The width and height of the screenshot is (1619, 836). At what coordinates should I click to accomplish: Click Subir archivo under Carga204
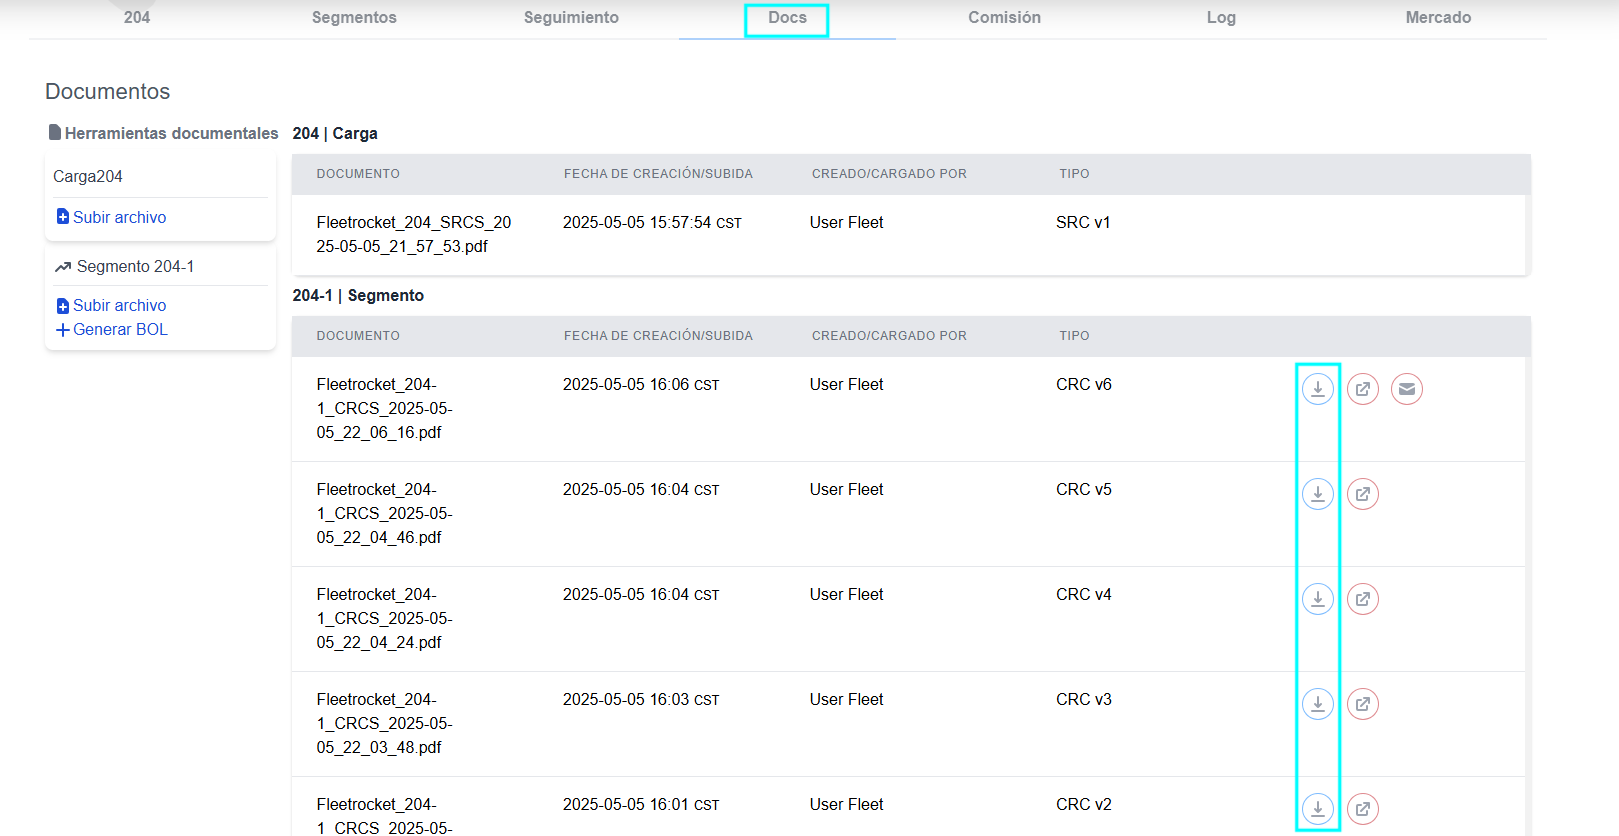[x=111, y=217]
